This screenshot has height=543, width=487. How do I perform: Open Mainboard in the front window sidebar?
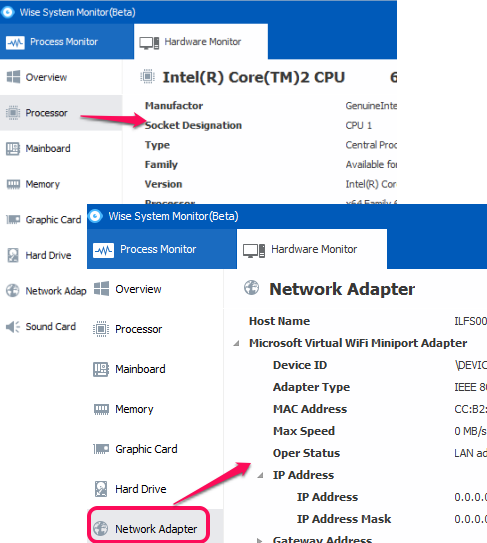tap(155, 369)
